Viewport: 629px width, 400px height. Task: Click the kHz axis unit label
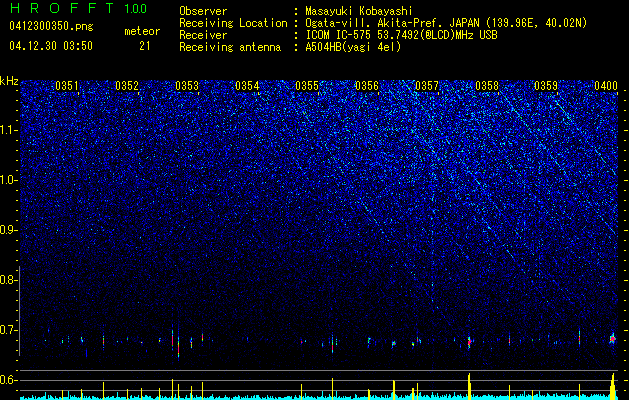(x=9, y=81)
